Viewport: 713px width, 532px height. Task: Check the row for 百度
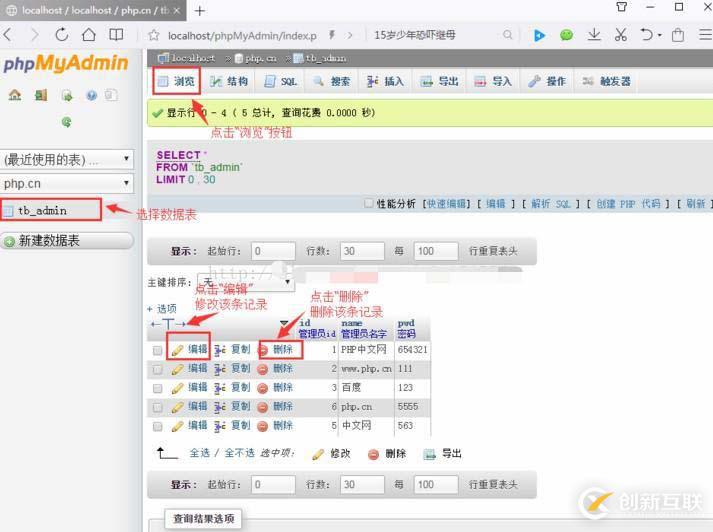pos(157,388)
